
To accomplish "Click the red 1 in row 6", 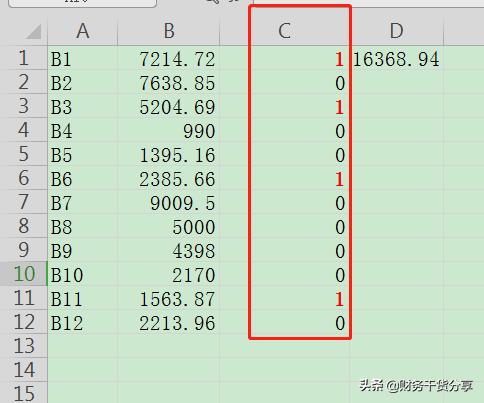I will click(x=339, y=179).
